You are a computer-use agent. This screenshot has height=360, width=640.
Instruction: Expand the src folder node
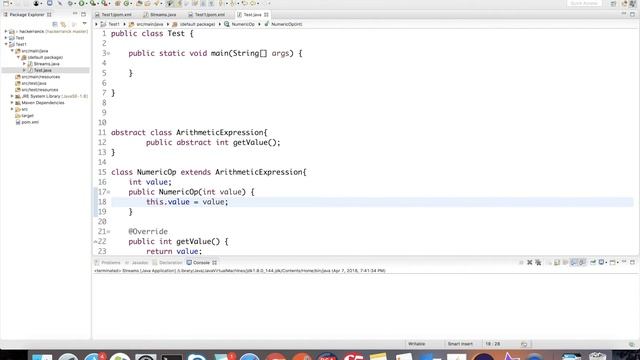click(12, 109)
